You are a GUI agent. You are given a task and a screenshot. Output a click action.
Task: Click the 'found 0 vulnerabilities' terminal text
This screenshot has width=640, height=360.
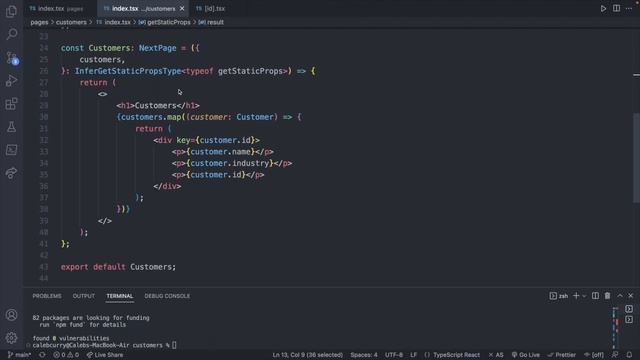[x=71, y=338]
